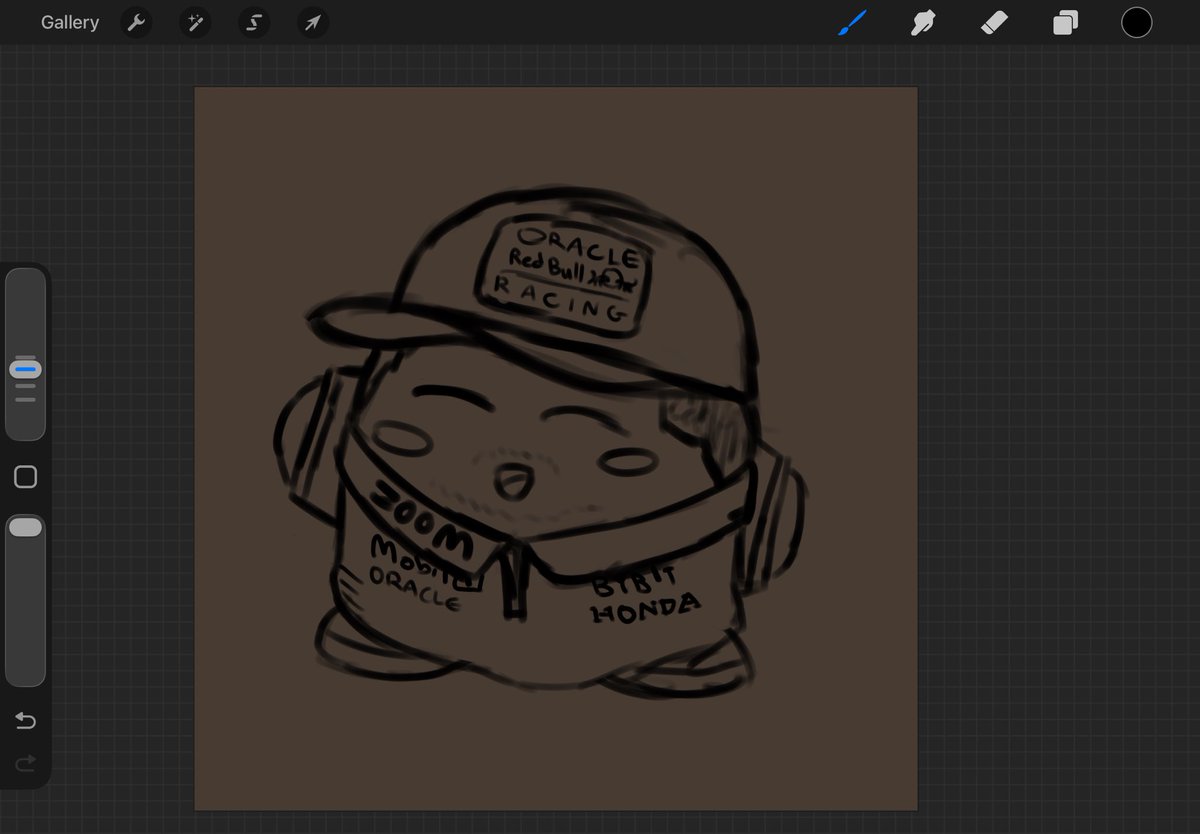Return to the Gallery
The height and width of the screenshot is (834, 1200).
(x=70, y=22)
